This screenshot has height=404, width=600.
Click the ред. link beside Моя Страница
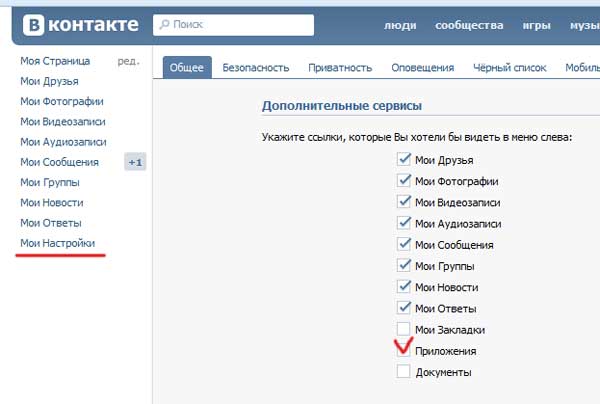tap(128, 61)
